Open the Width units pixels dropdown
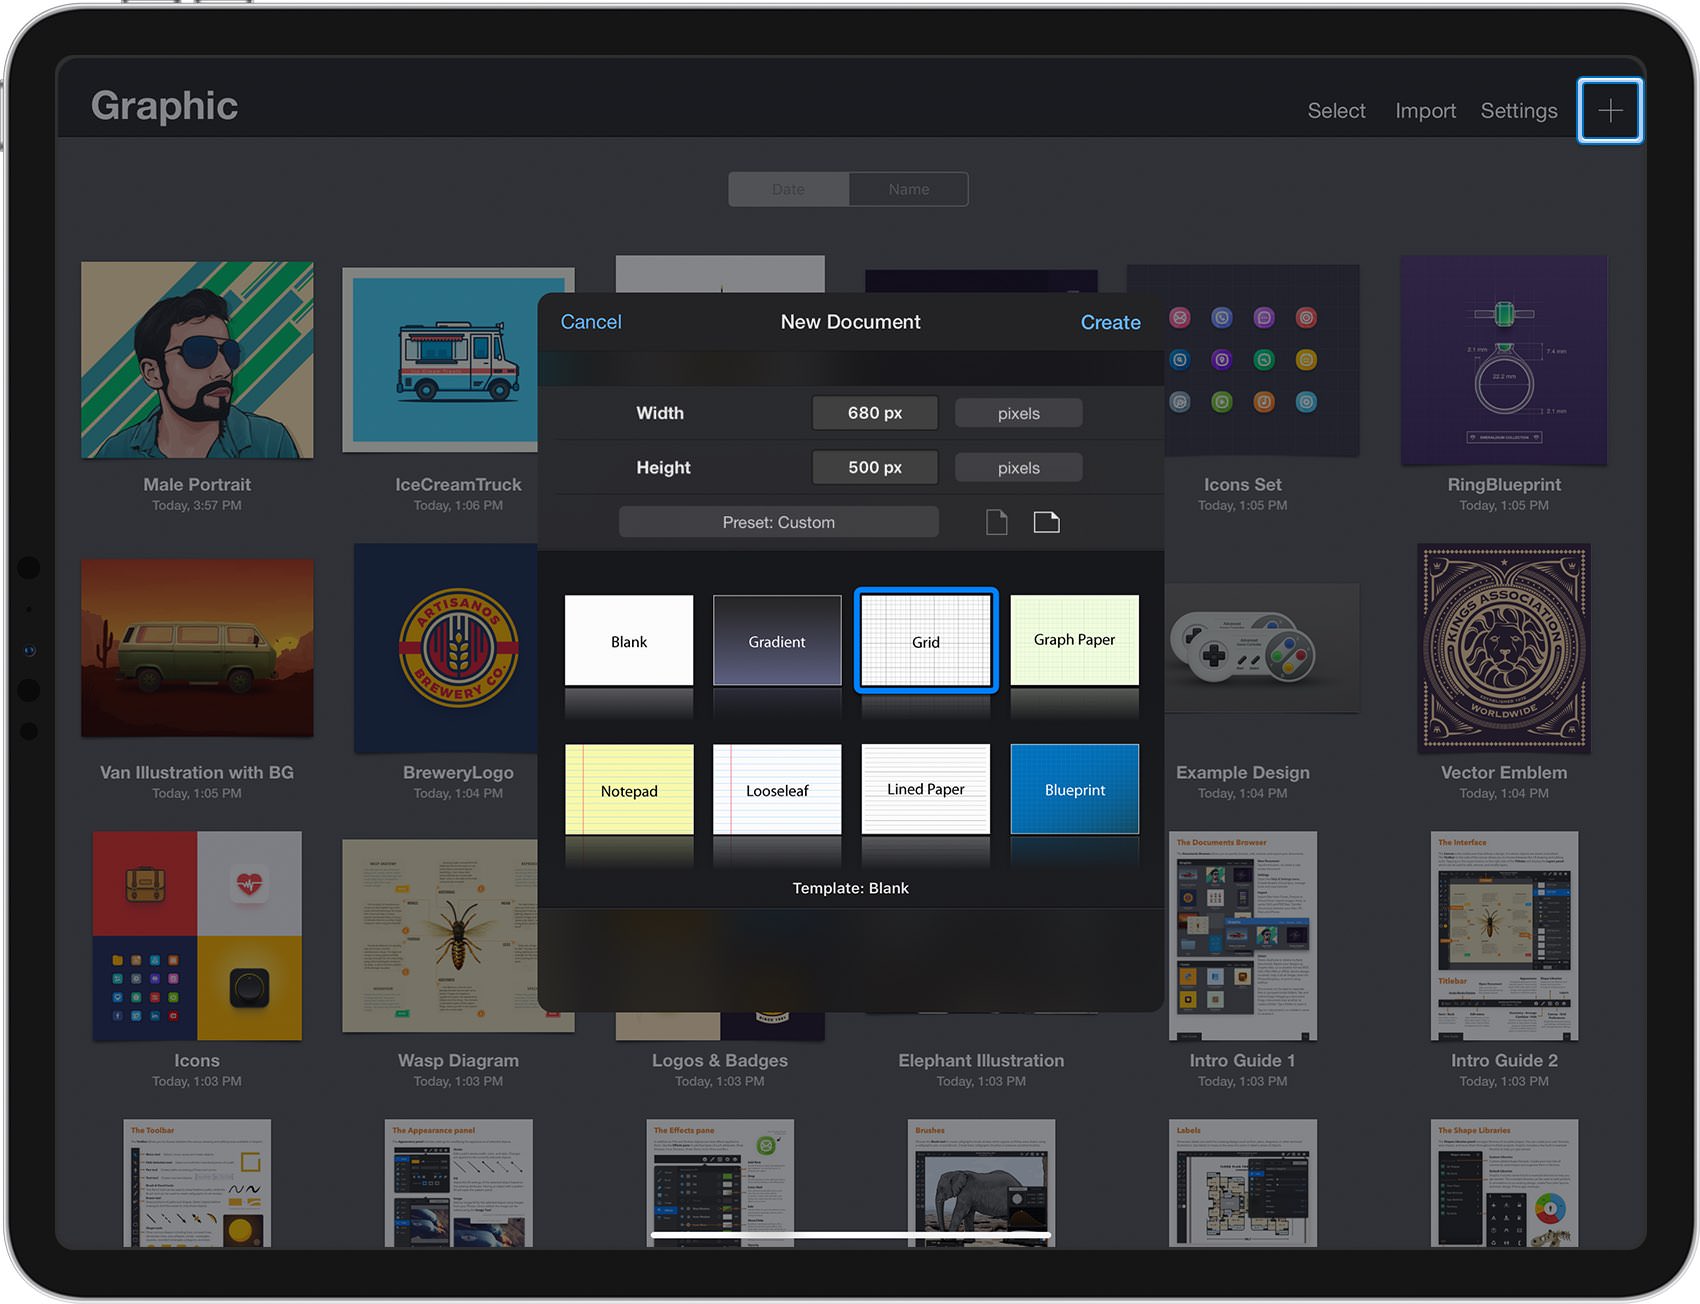 coord(1019,413)
